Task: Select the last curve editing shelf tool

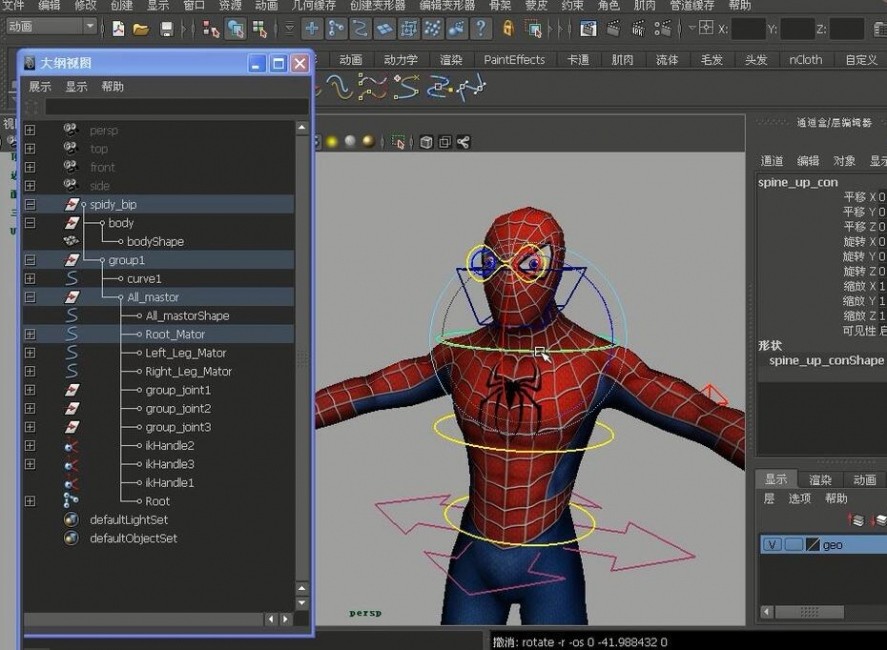Action: pos(472,88)
